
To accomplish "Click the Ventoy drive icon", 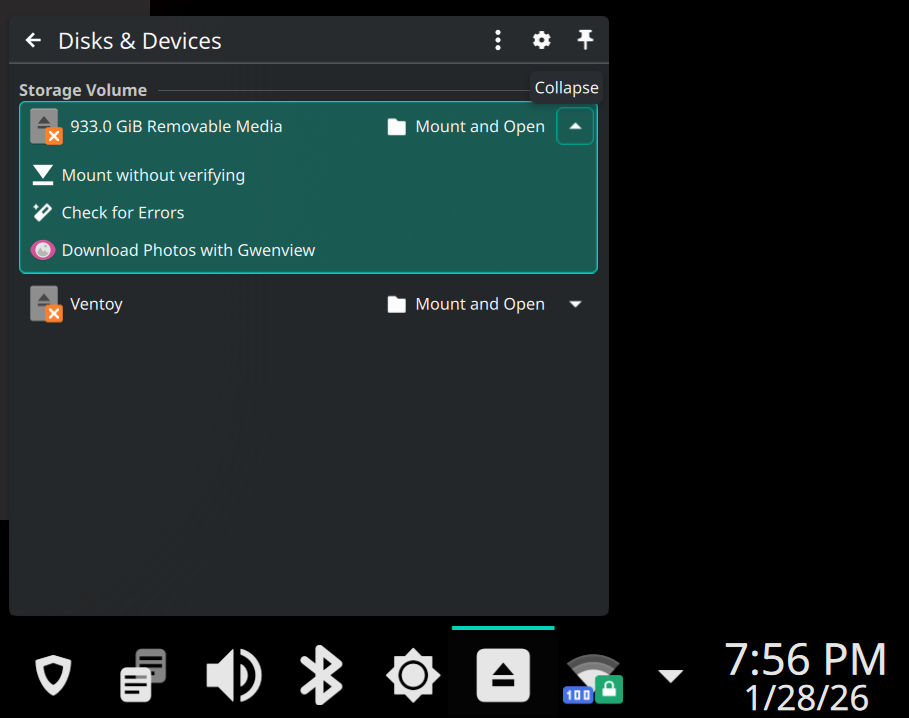I will point(45,304).
